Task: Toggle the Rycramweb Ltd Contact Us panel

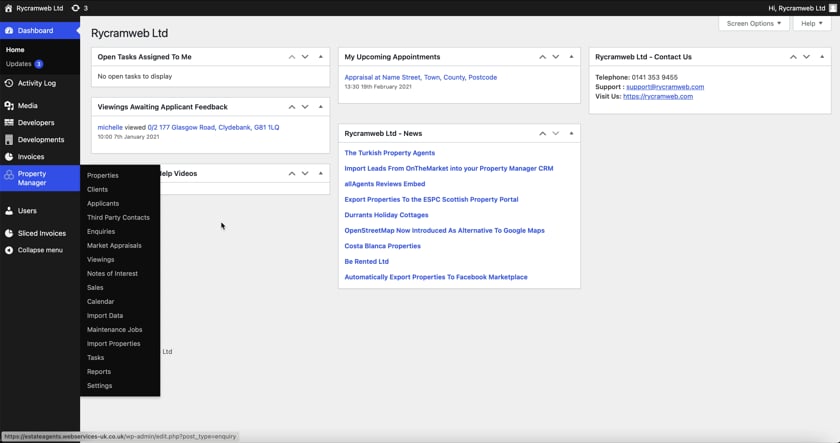Action: (822, 57)
